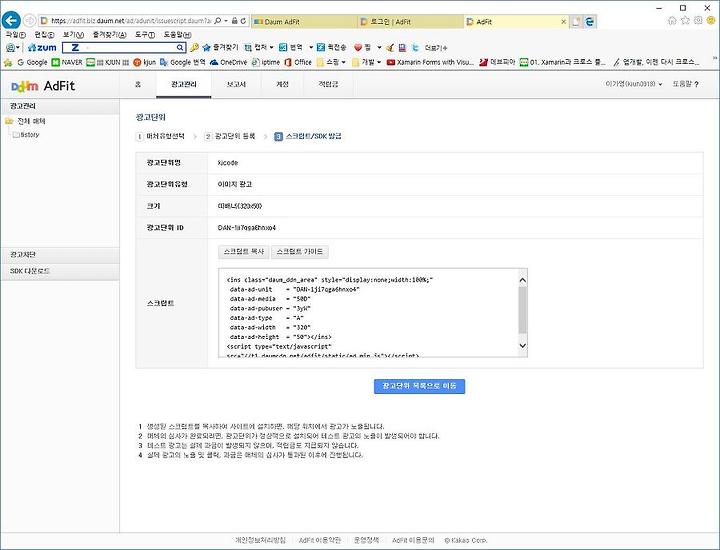Open the 도구(T) menu
The image size is (720, 550).
(145, 35)
